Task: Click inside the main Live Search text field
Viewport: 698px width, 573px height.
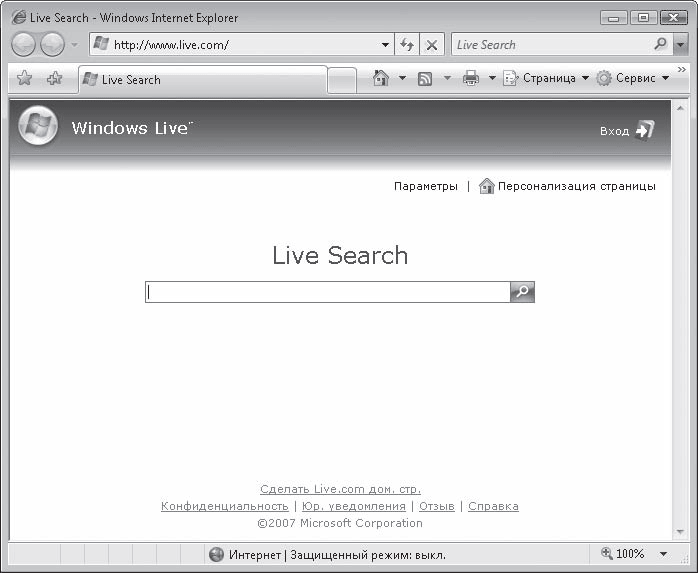Action: tap(327, 292)
